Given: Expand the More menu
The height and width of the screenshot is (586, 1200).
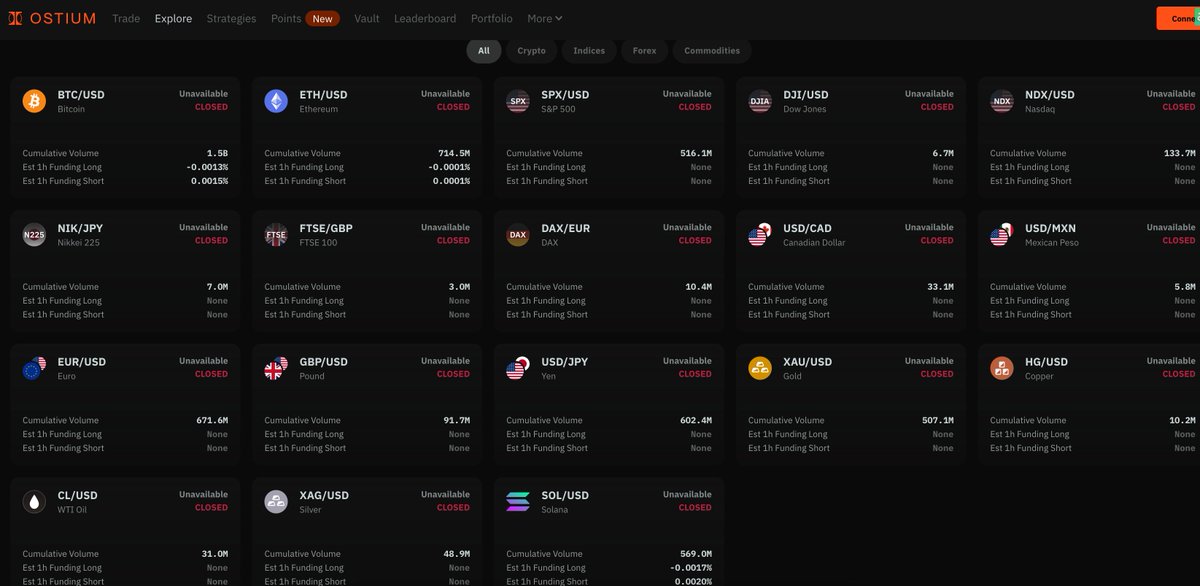Looking at the screenshot, I should [545, 18].
